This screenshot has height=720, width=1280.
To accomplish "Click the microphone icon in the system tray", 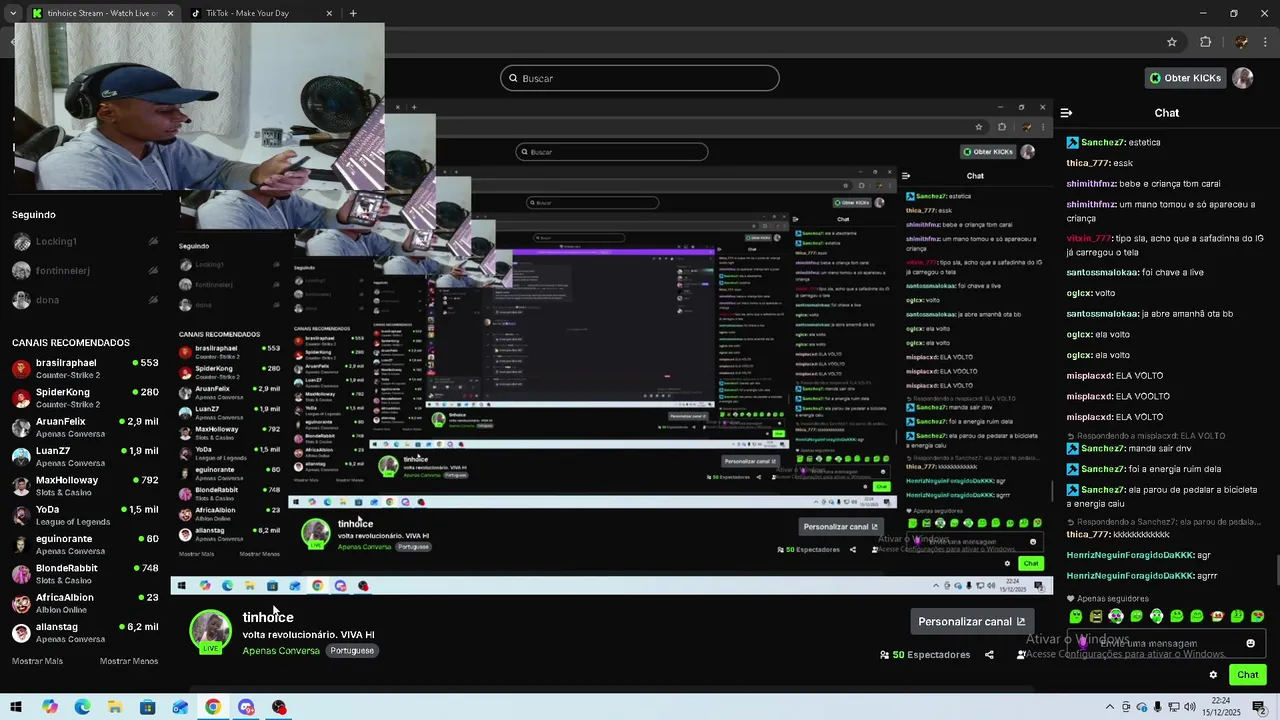I will (1158, 707).
